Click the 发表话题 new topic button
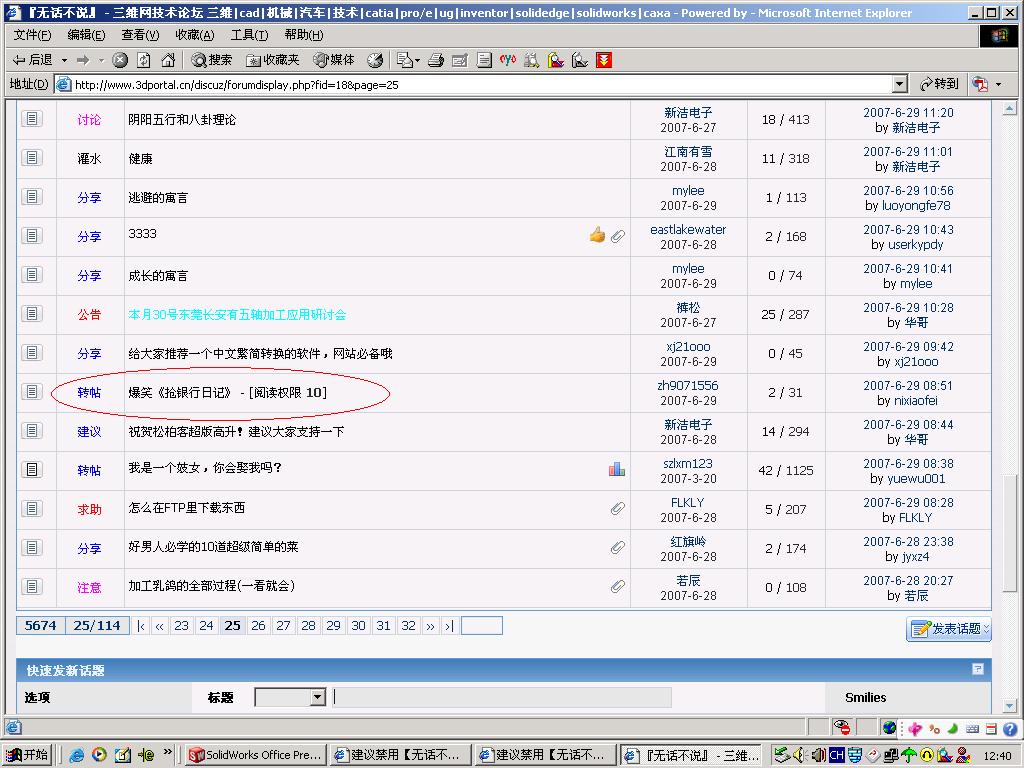 pos(948,628)
